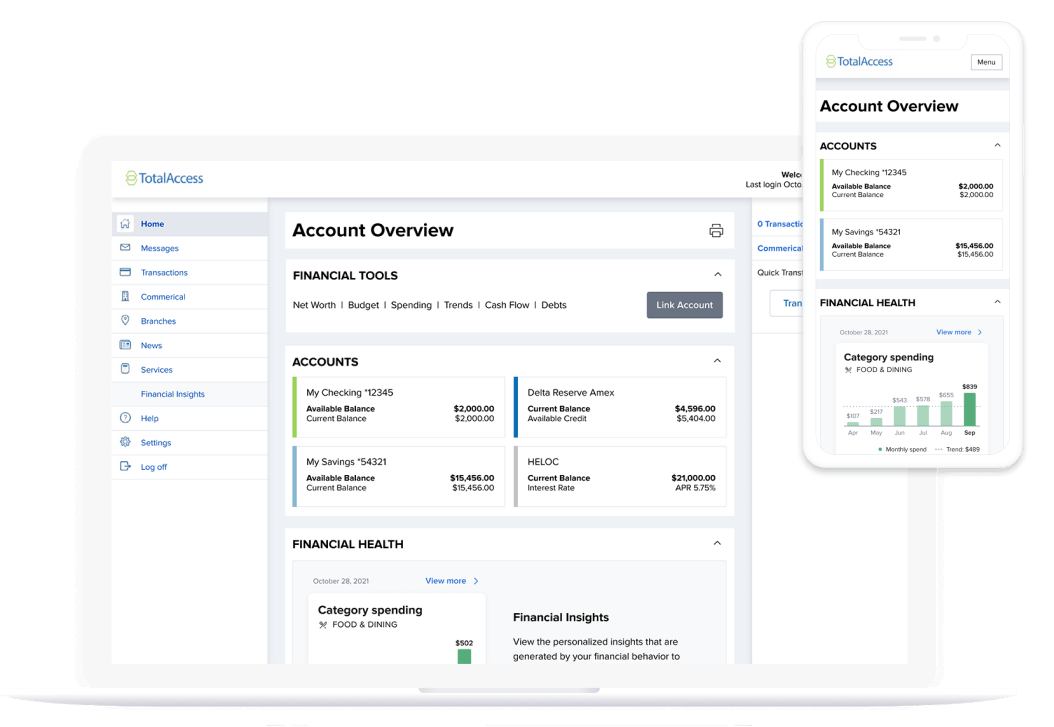Viewport: 1054px width, 727px height.
Task: Click the desktop Category spending heading
Action: click(370, 610)
